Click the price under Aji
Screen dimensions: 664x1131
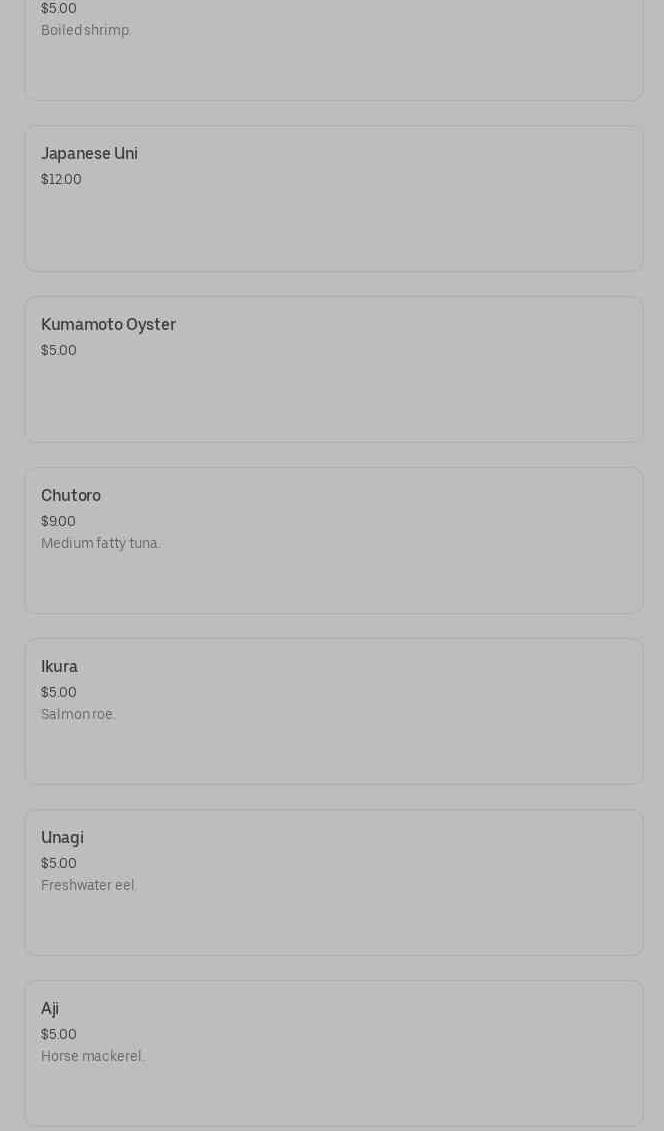[x=59, y=1034]
